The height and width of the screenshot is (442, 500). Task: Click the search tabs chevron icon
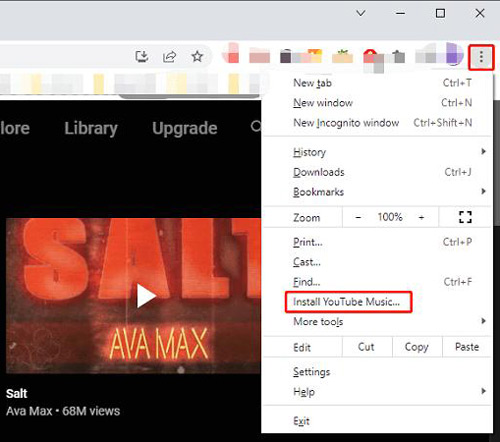click(x=361, y=13)
